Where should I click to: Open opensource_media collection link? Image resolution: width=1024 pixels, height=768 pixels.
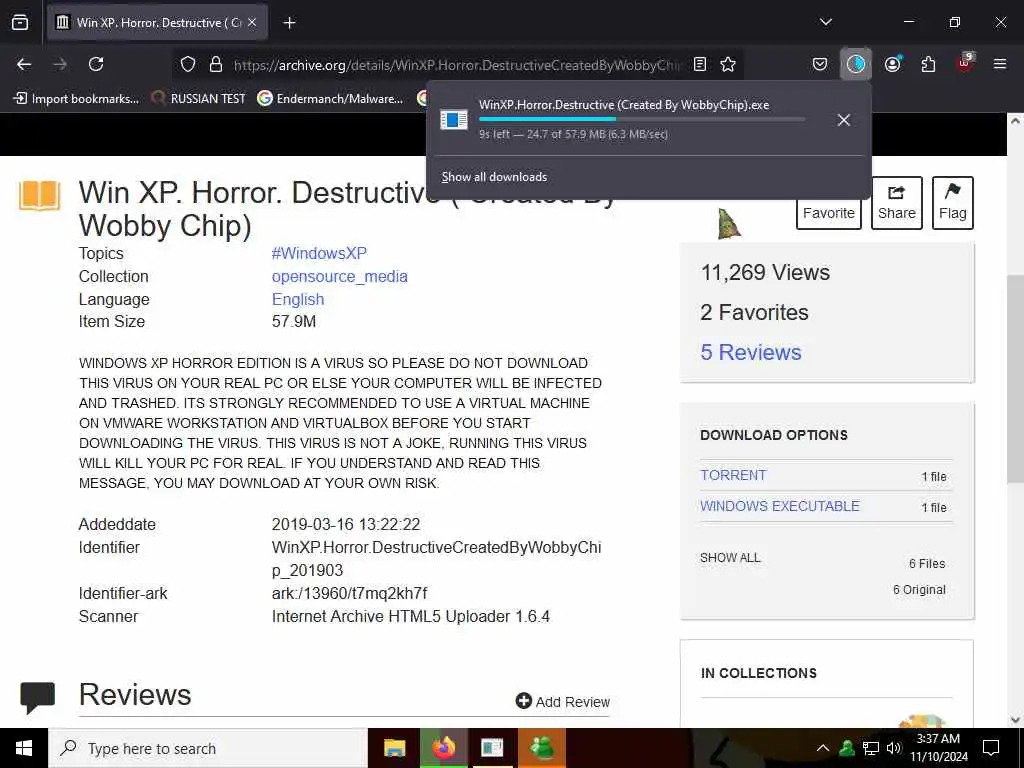(340, 276)
